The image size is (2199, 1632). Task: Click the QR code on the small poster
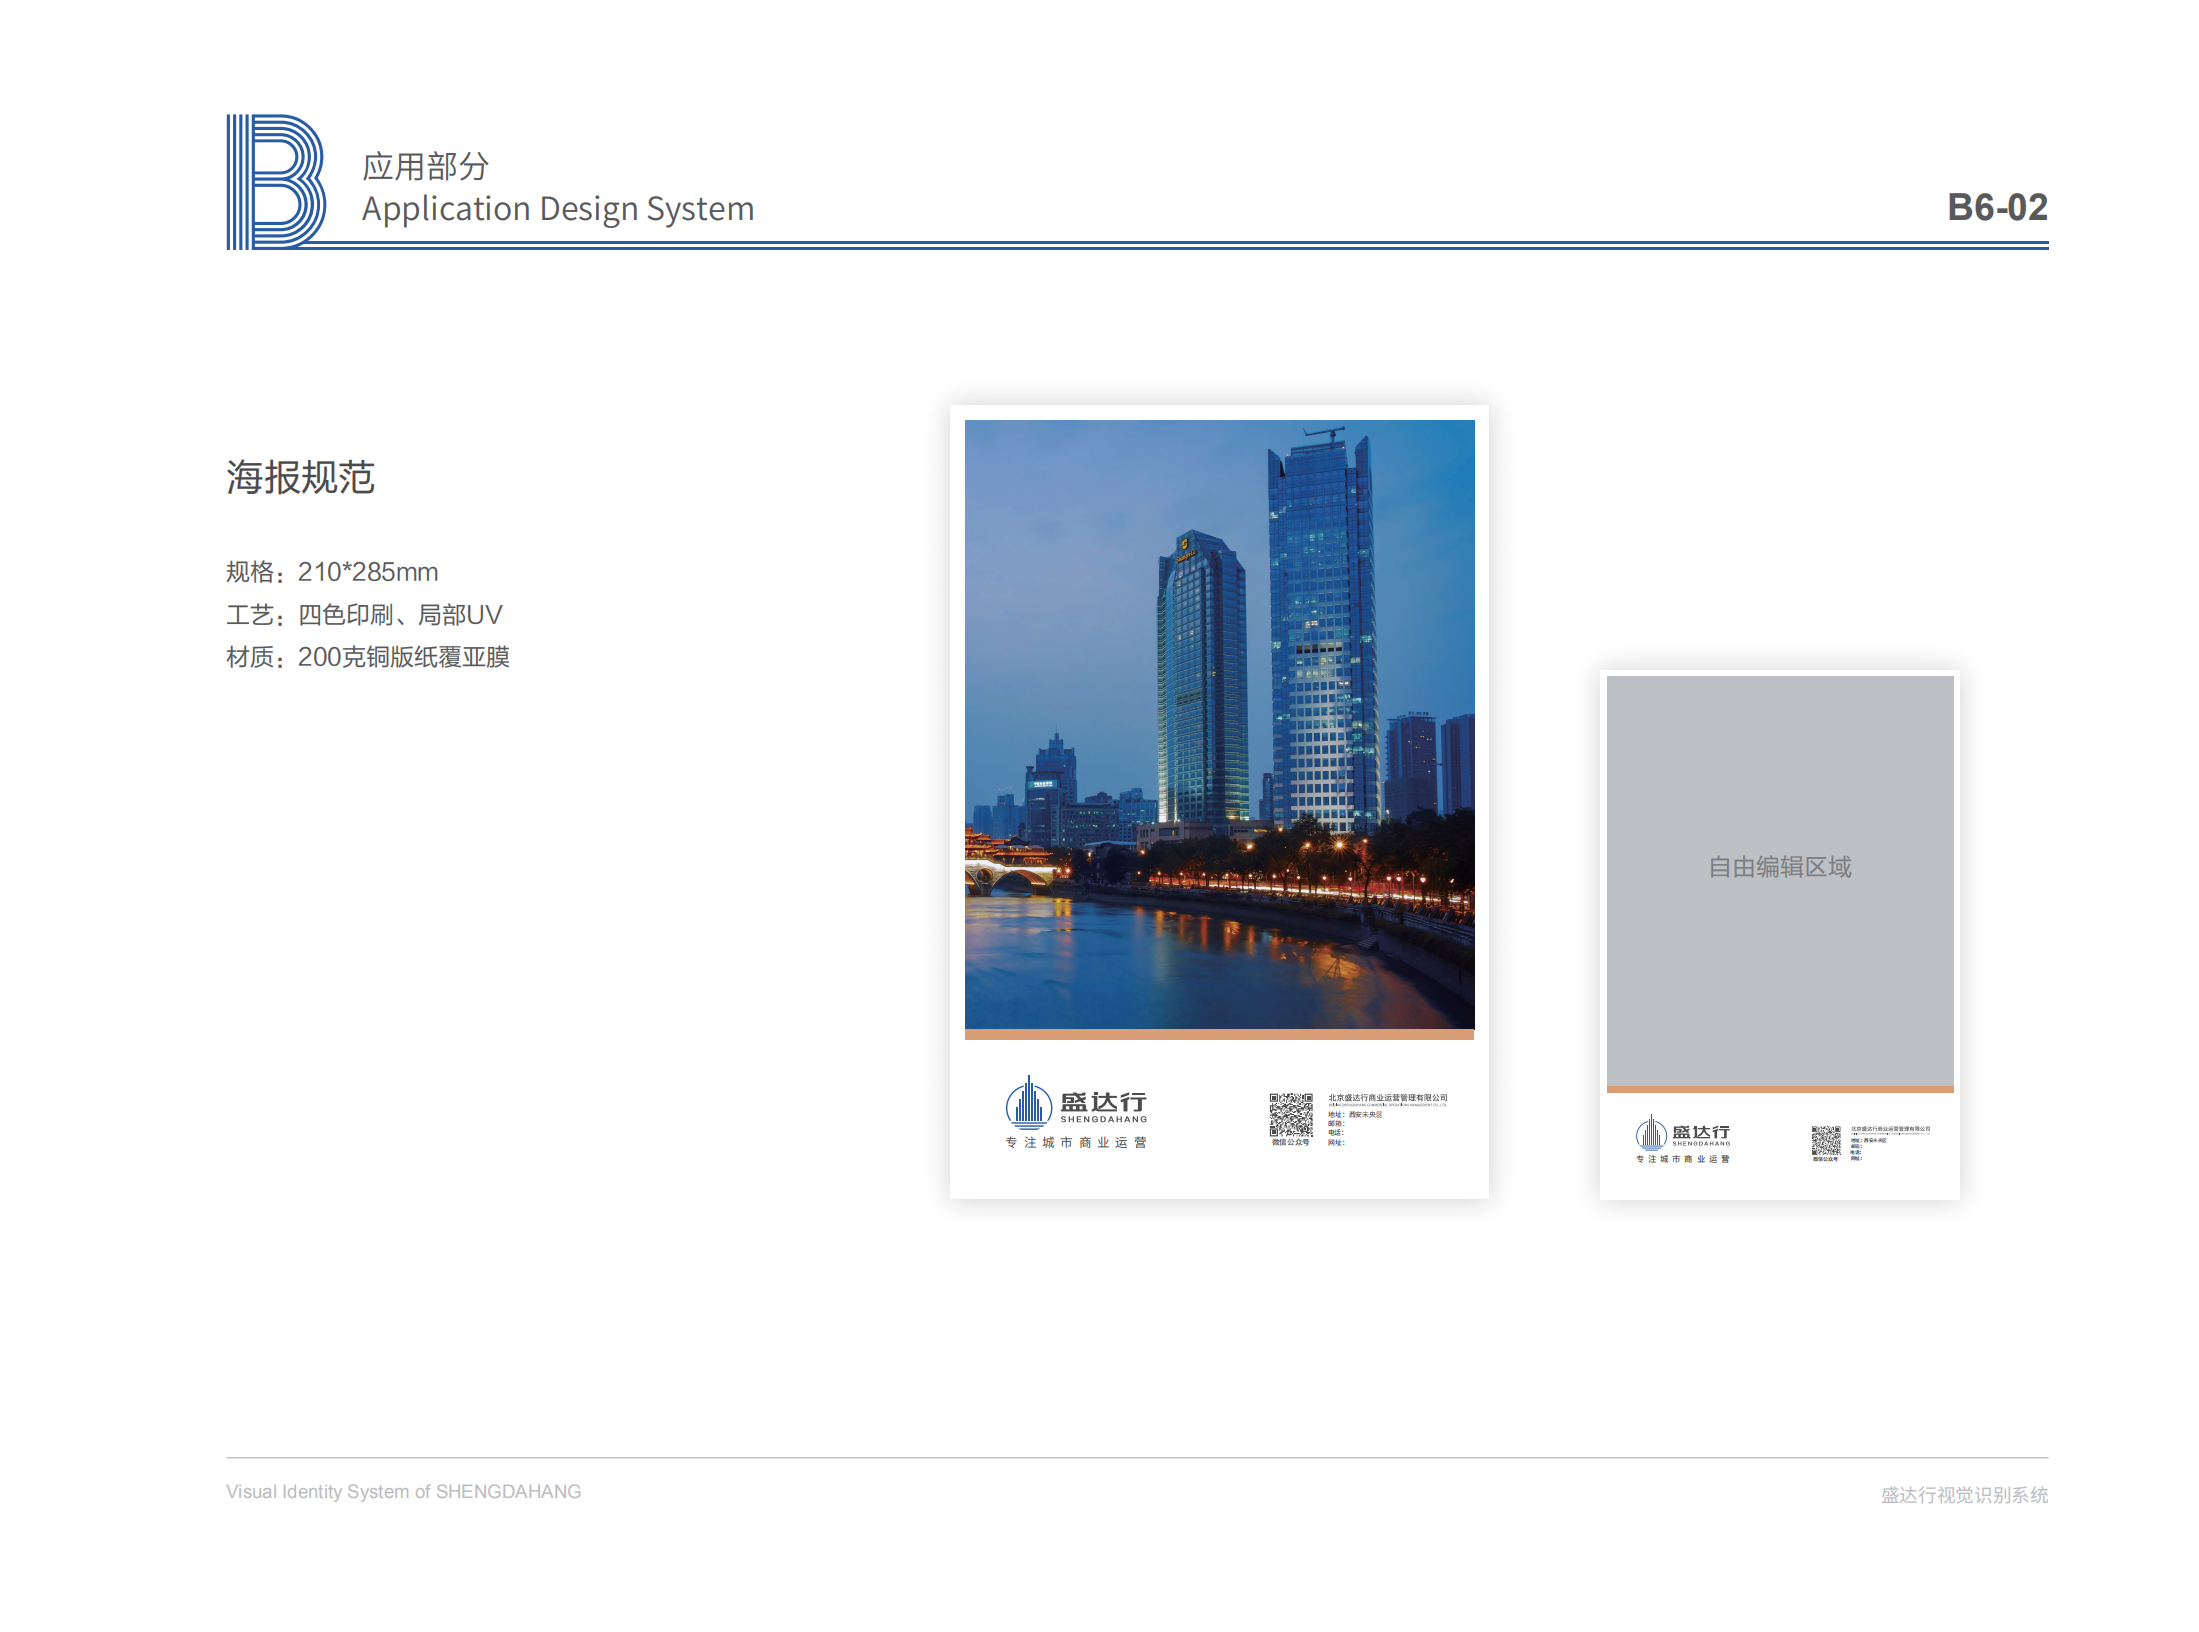1825,1140
